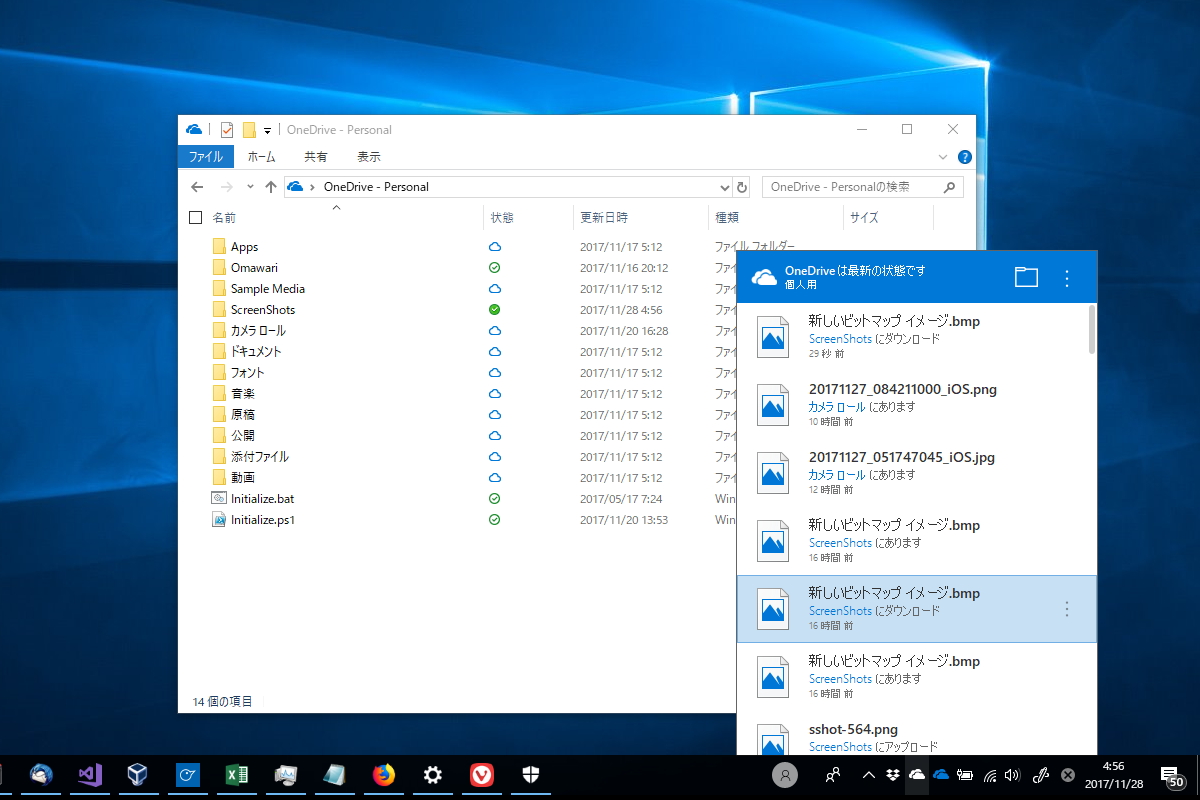Open Excel from the taskbar
1200x800 pixels.
tap(236, 775)
